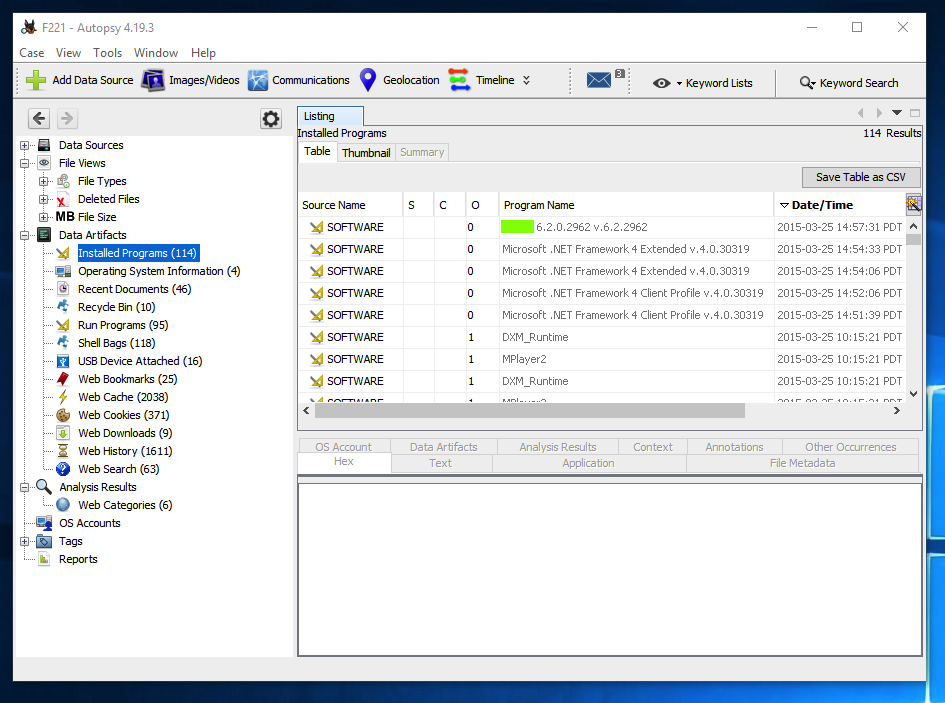Click the Tags folder icon

coord(45,541)
